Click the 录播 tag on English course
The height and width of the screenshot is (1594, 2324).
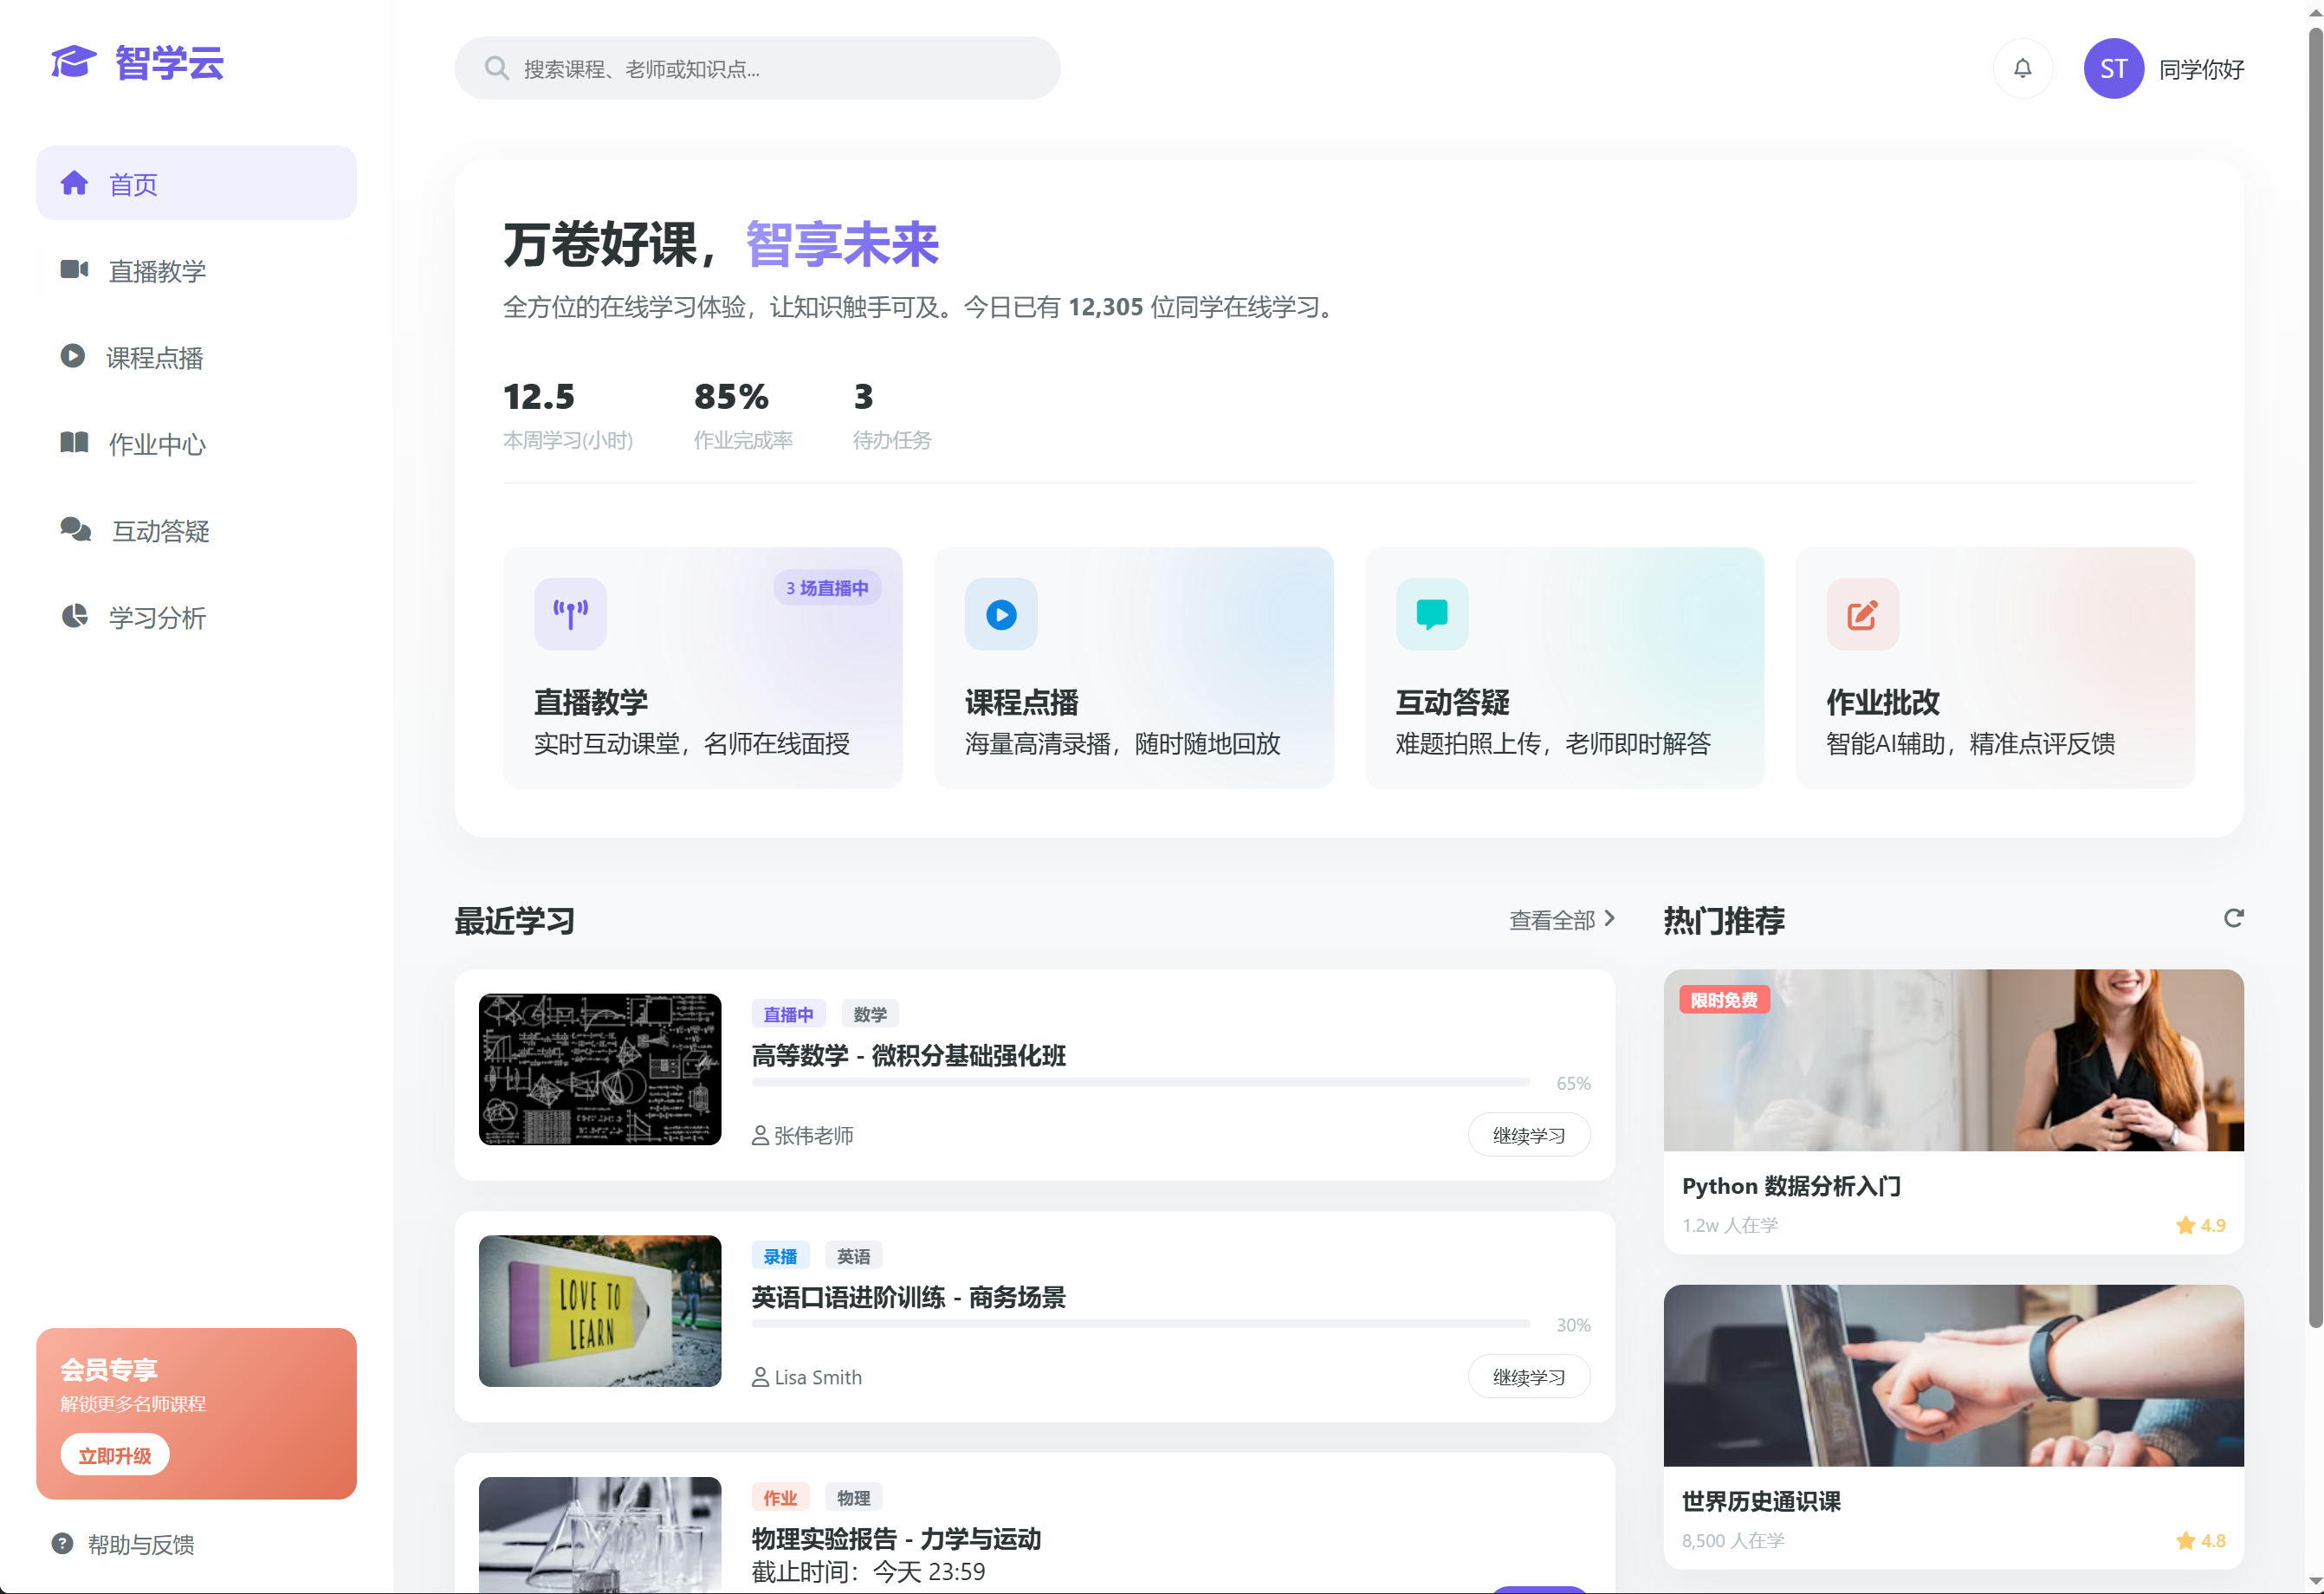[x=780, y=1256]
